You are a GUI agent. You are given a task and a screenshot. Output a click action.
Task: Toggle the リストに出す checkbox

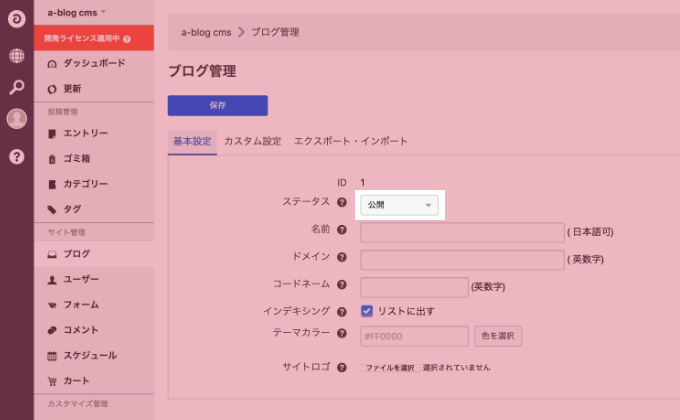coord(367,311)
